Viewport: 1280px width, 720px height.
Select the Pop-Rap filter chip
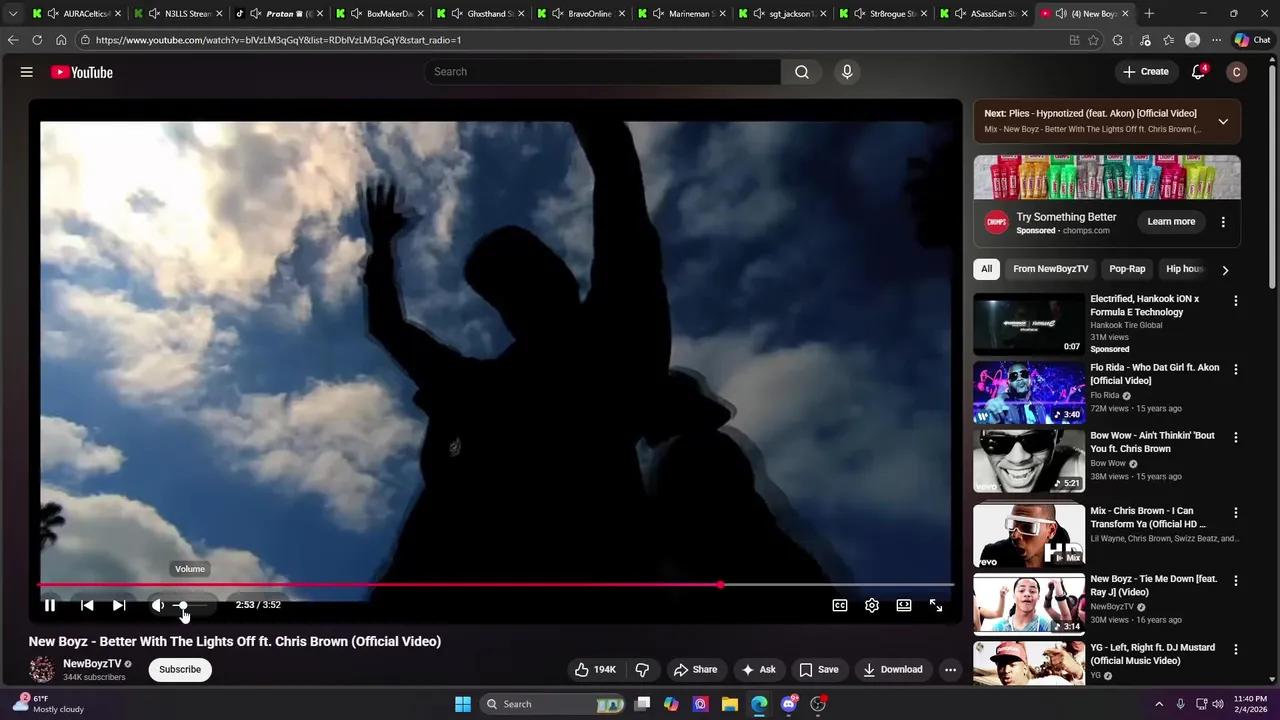point(1127,269)
